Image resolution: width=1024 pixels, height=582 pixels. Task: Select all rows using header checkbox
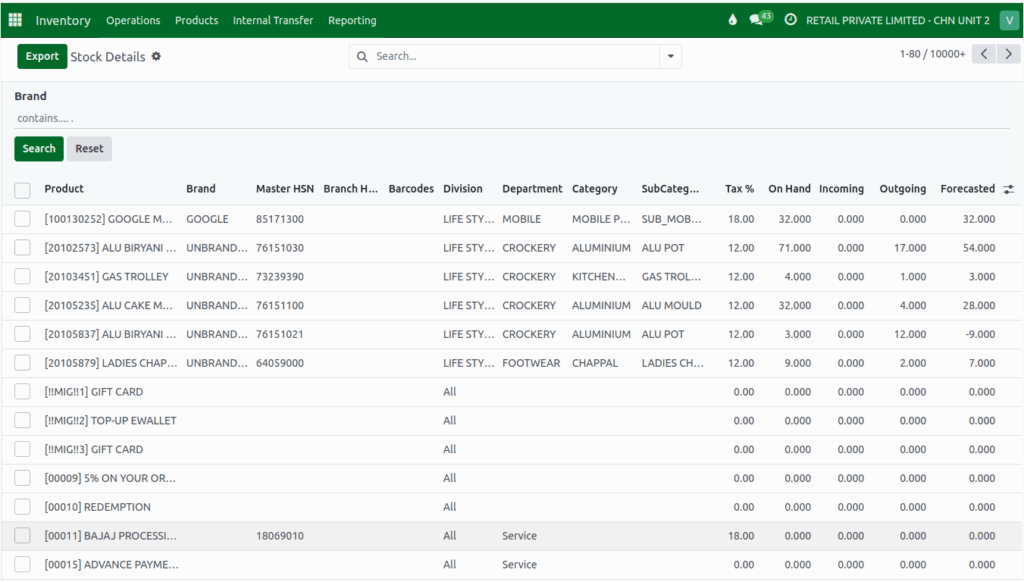(x=22, y=189)
